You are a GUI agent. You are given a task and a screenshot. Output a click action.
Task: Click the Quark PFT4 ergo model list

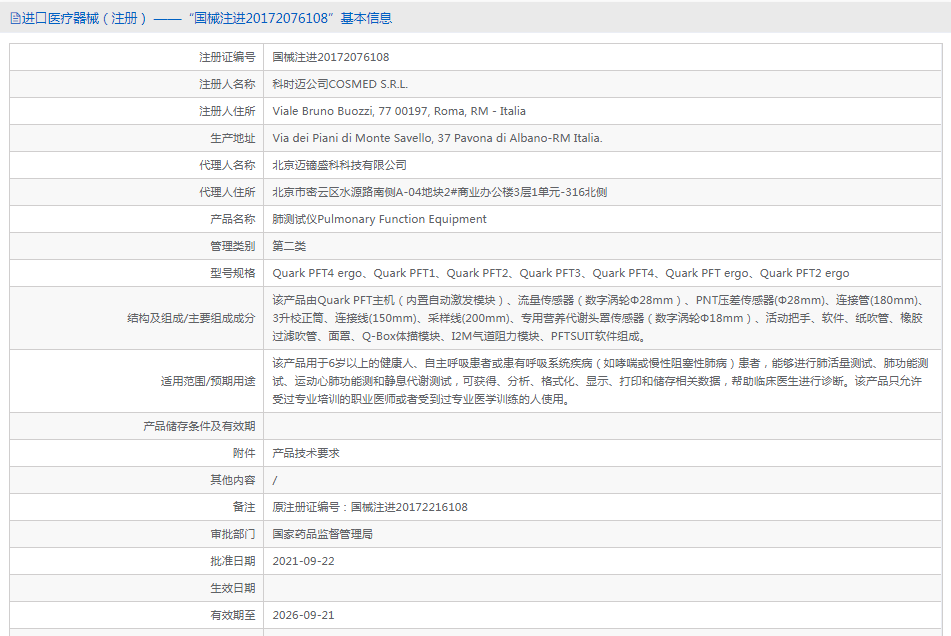[x=560, y=273]
